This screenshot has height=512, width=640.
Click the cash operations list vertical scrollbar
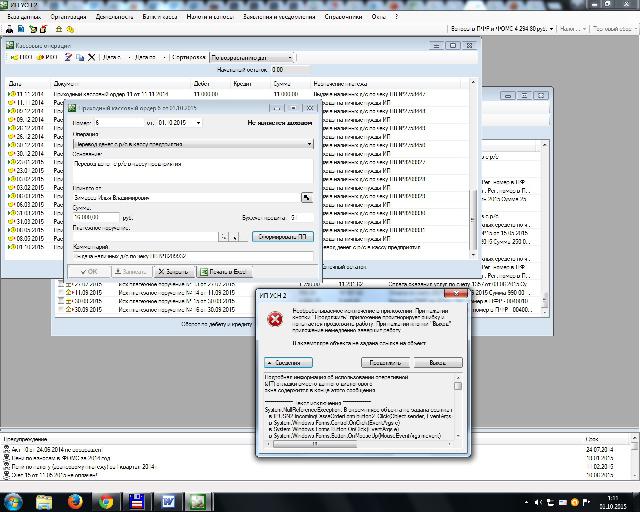[473, 168]
